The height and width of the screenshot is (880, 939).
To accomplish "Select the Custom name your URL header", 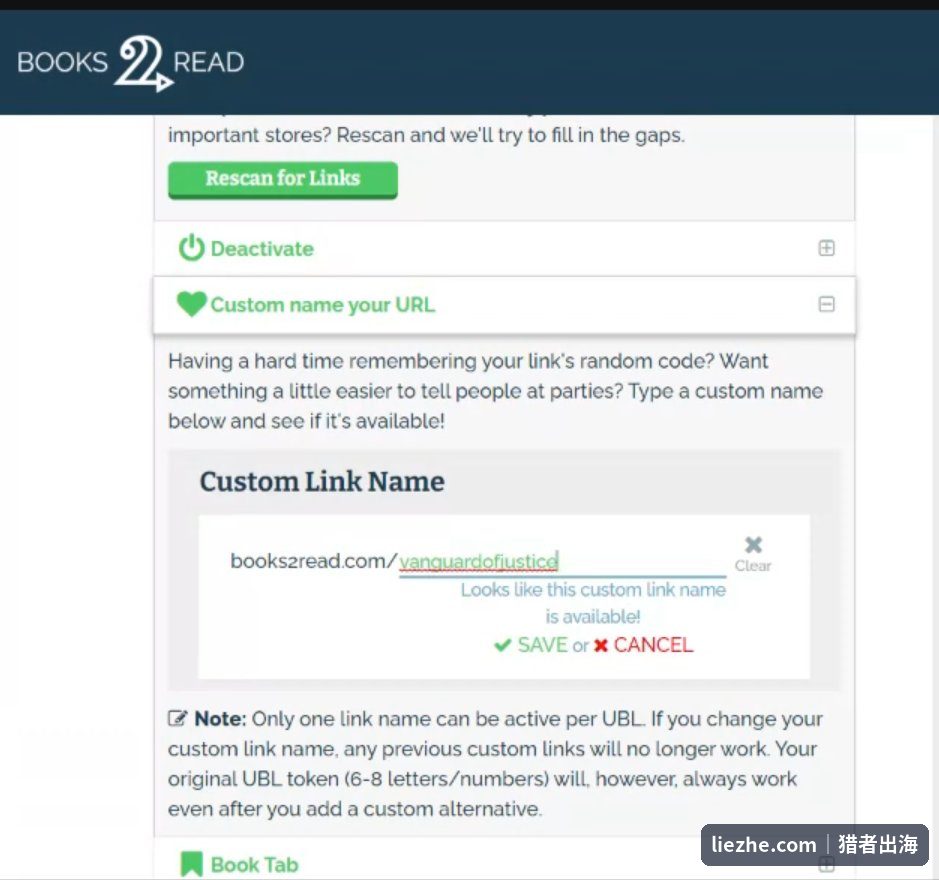I will coord(504,305).
